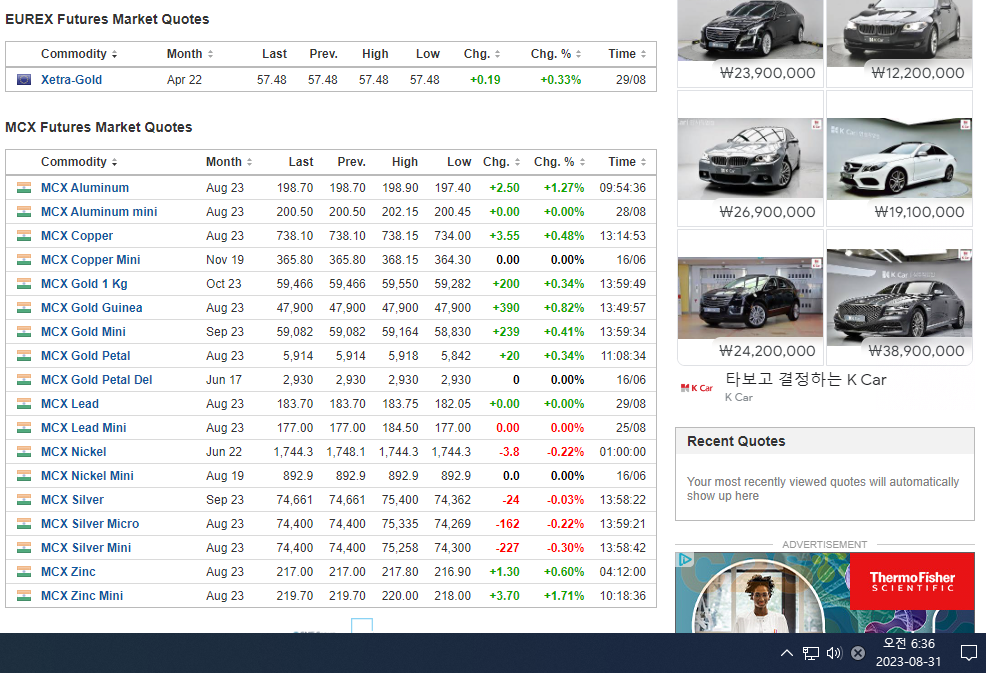Show hidden system tray icons chevron
This screenshot has height=673, width=986.
[x=787, y=653]
